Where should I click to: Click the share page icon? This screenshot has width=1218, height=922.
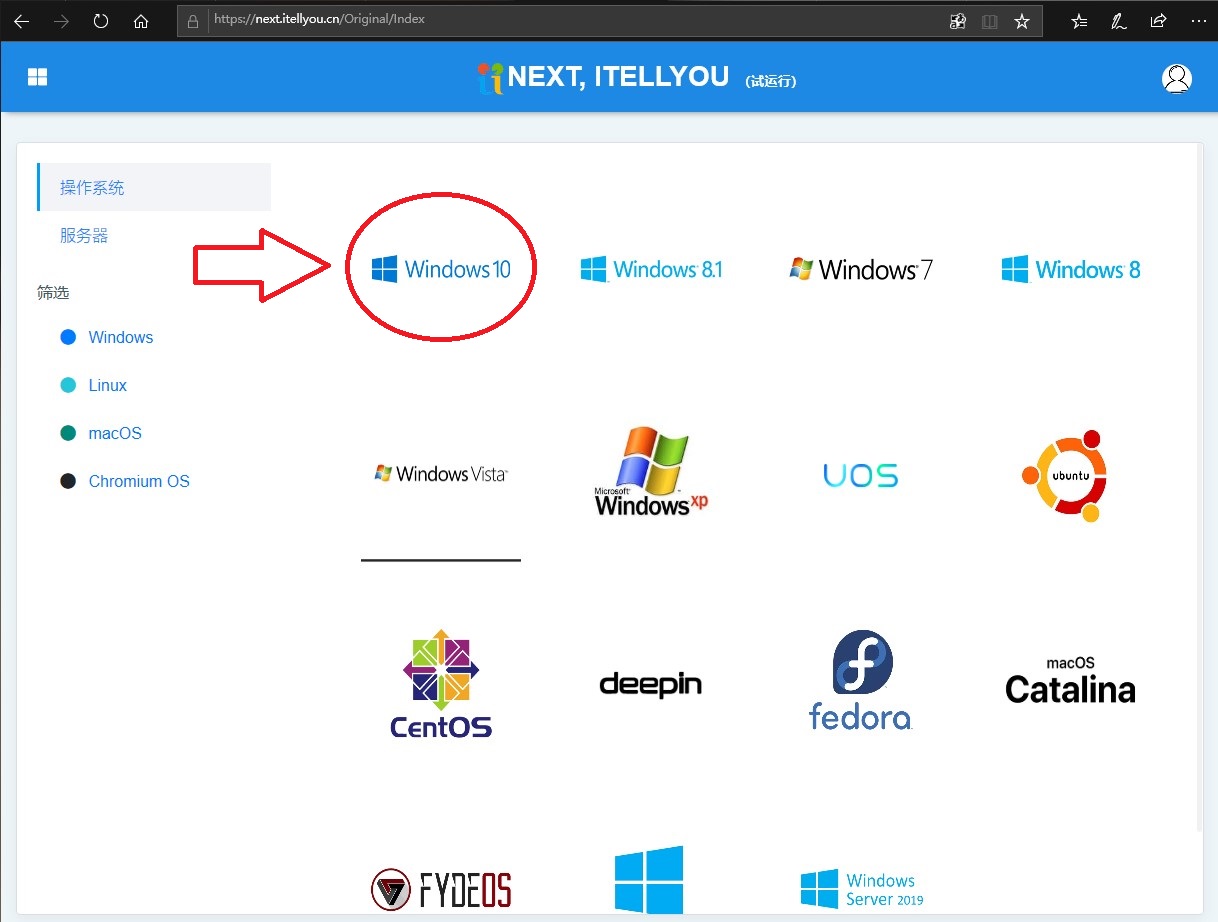click(1158, 21)
